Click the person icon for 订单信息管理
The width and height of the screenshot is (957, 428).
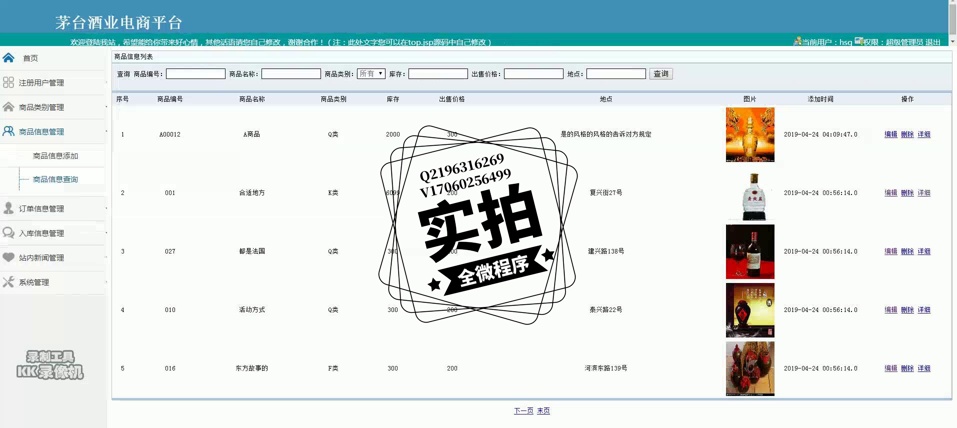pos(9,208)
